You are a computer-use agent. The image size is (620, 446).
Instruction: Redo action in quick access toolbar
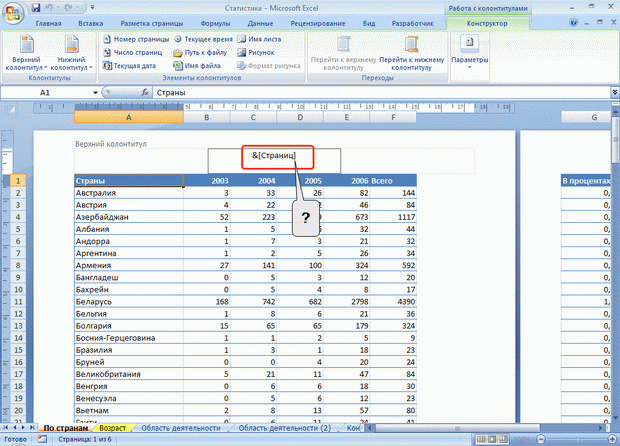[x=68, y=8]
